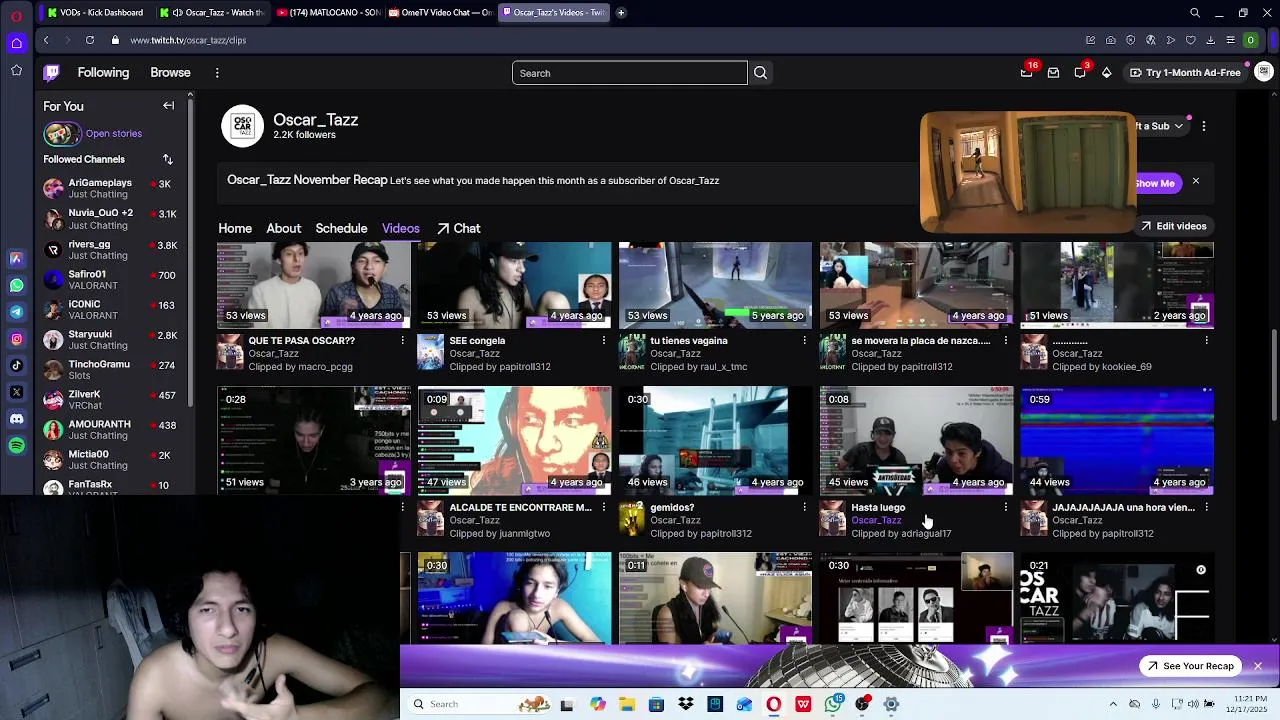Image resolution: width=1280 pixels, height=720 pixels.
Task: Click the search magnifier button
Action: pyautogui.click(x=760, y=73)
